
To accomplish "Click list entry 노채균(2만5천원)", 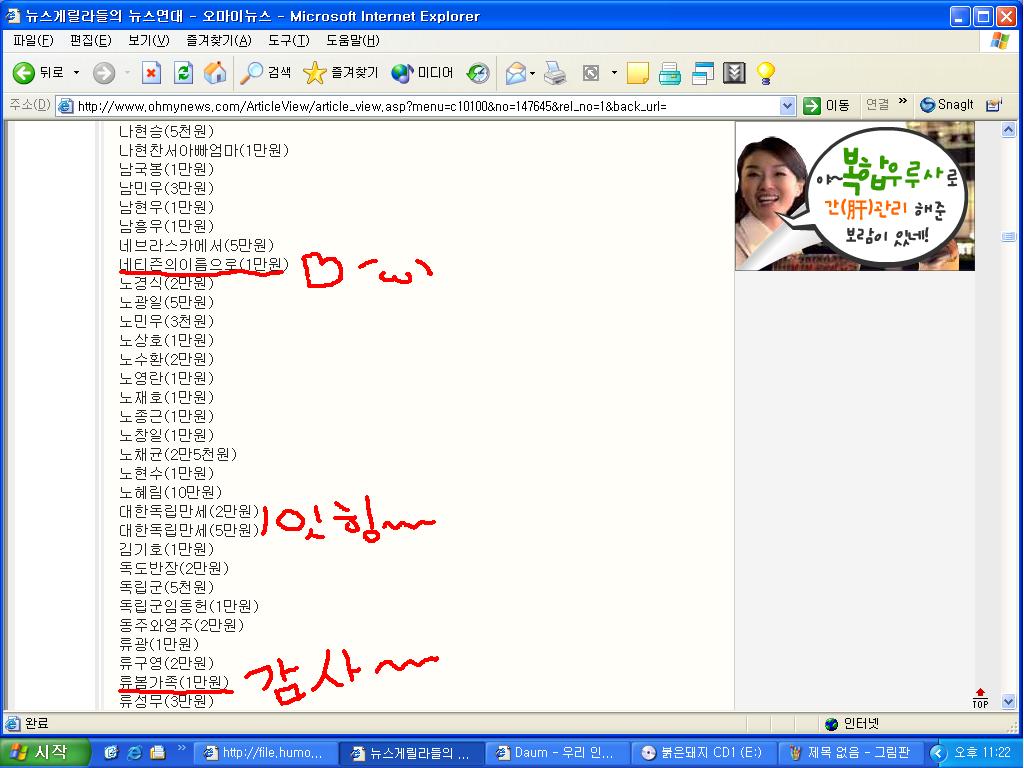I will click(x=177, y=454).
